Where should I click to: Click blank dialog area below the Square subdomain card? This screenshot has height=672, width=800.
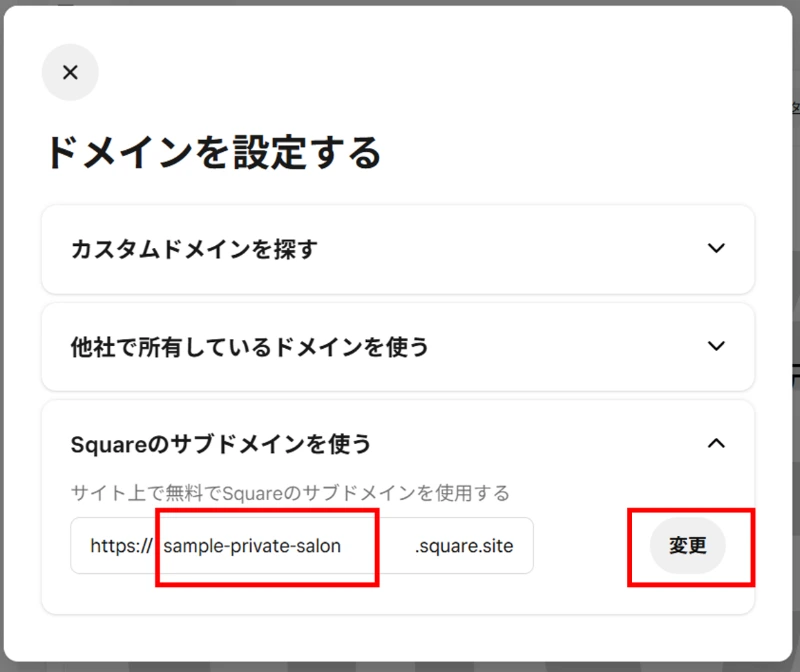click(400, 638)
